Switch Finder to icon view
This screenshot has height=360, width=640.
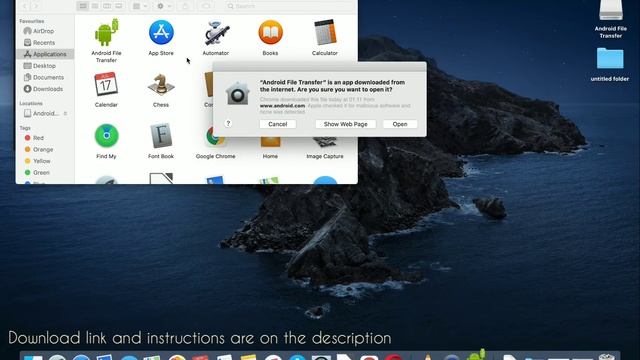83,6
